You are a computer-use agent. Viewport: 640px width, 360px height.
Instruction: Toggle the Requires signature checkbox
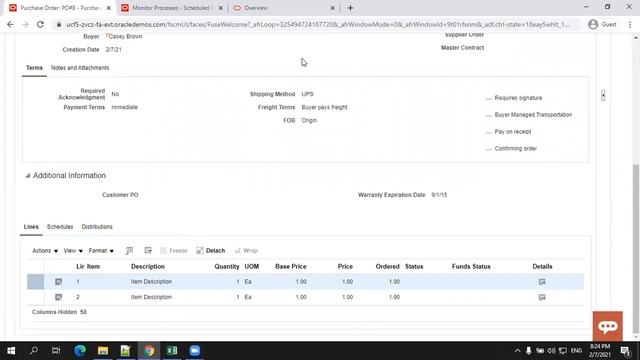[489, 98]
